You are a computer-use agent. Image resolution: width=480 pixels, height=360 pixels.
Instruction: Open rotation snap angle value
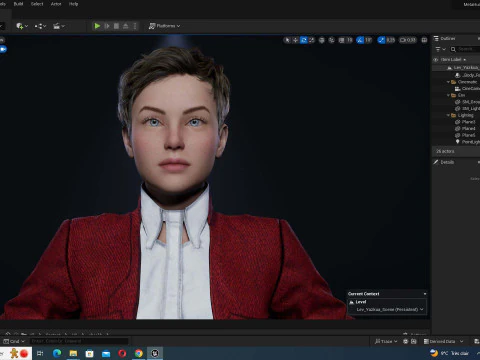pos(368,40)
